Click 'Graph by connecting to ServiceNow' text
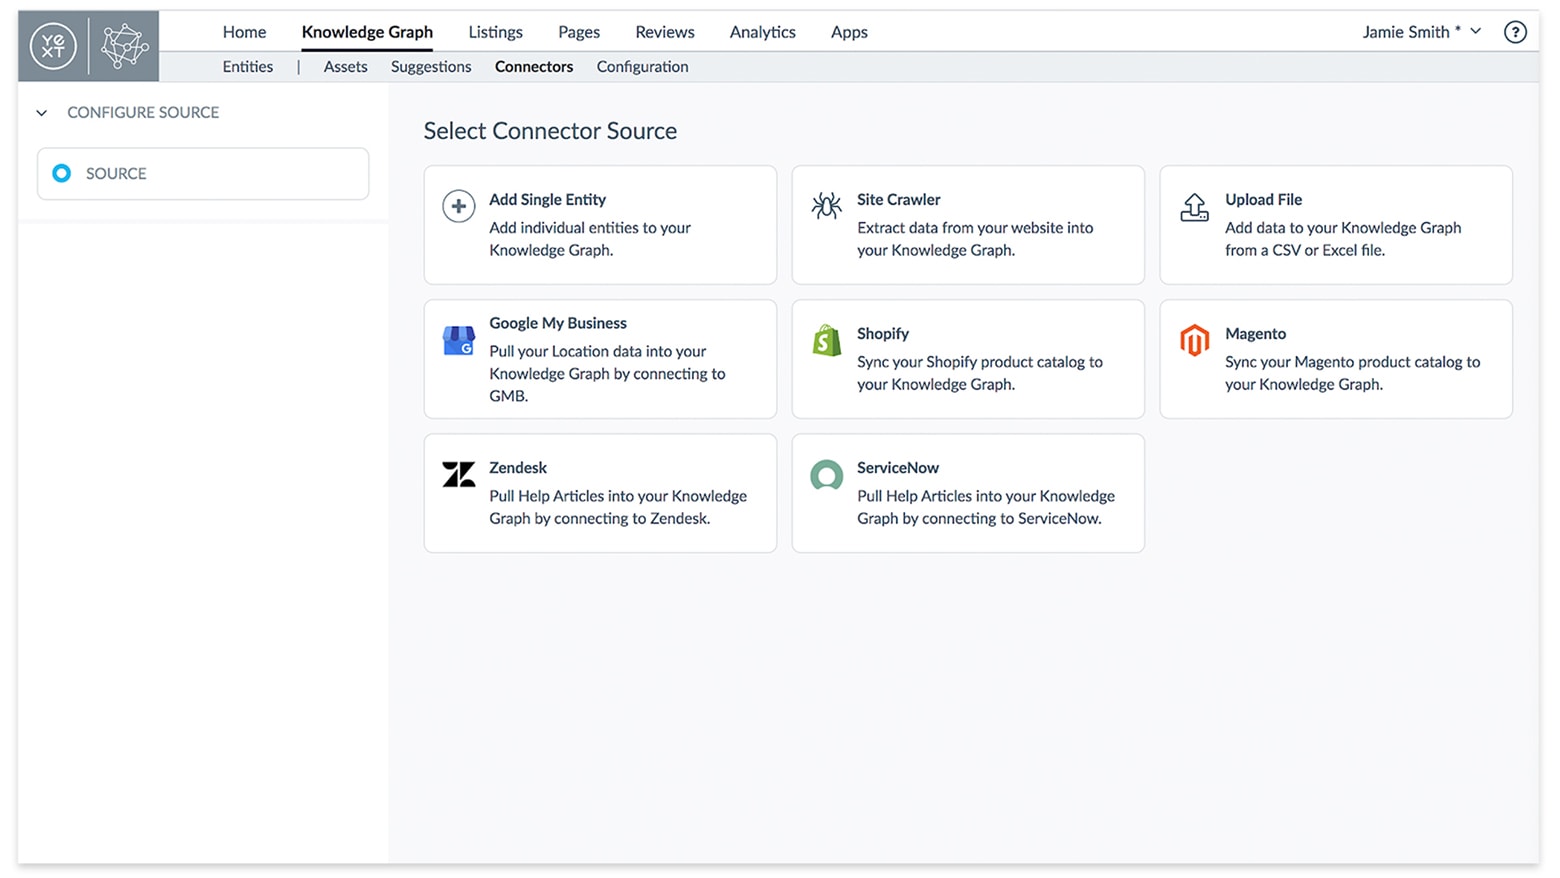 coord(978,519)
